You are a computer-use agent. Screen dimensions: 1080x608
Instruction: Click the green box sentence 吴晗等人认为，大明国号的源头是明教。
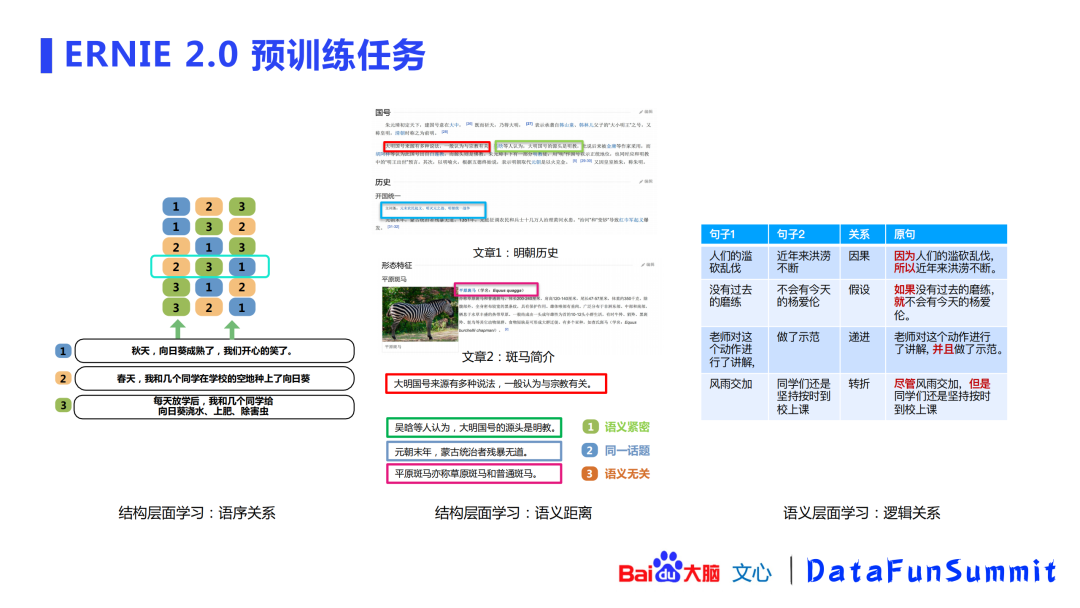[474, 428]
